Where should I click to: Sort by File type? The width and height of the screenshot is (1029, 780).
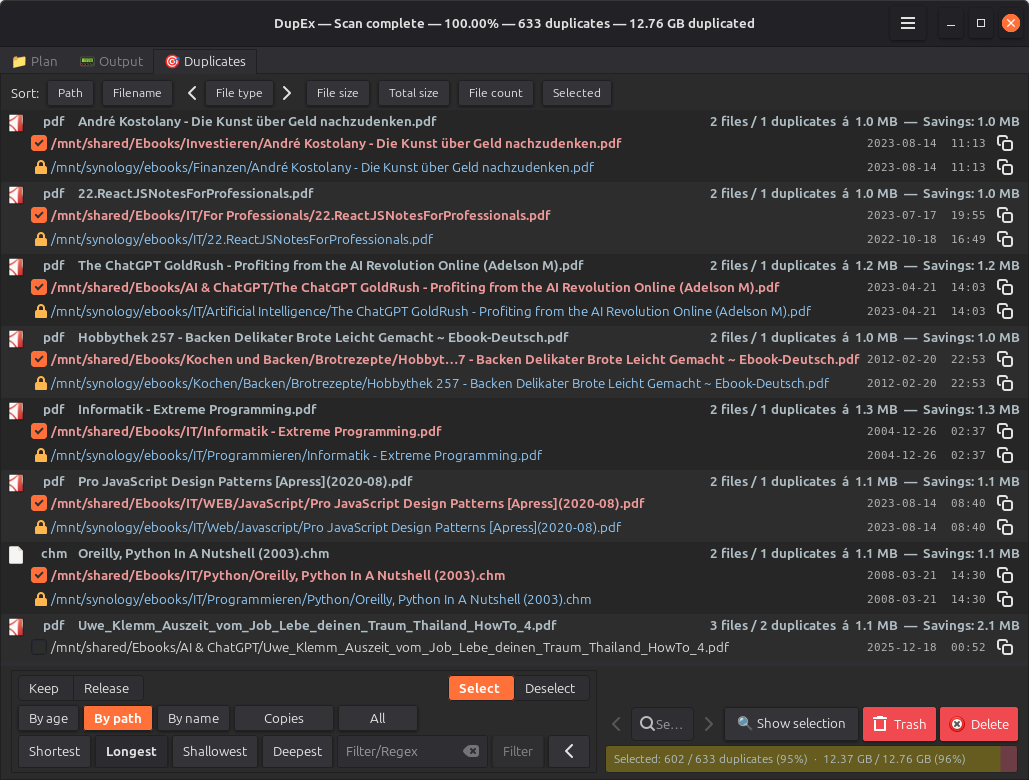pos(239,93)
